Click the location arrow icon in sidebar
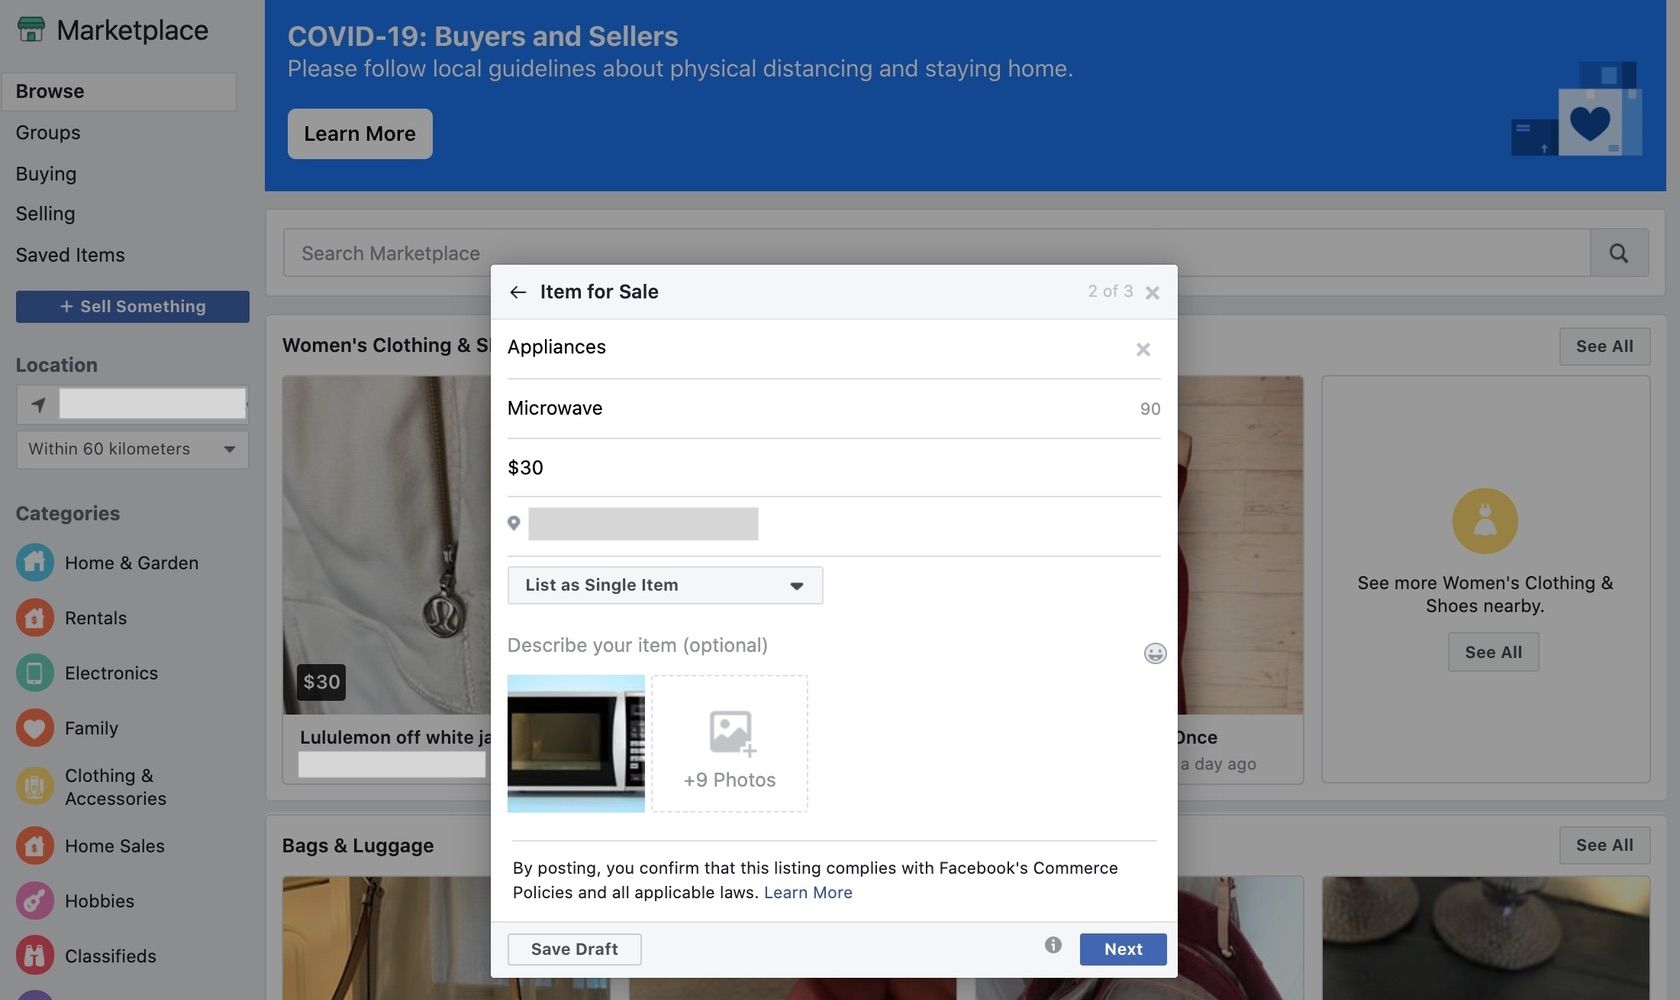1680x1000 pixels. [x=38, y=405]
